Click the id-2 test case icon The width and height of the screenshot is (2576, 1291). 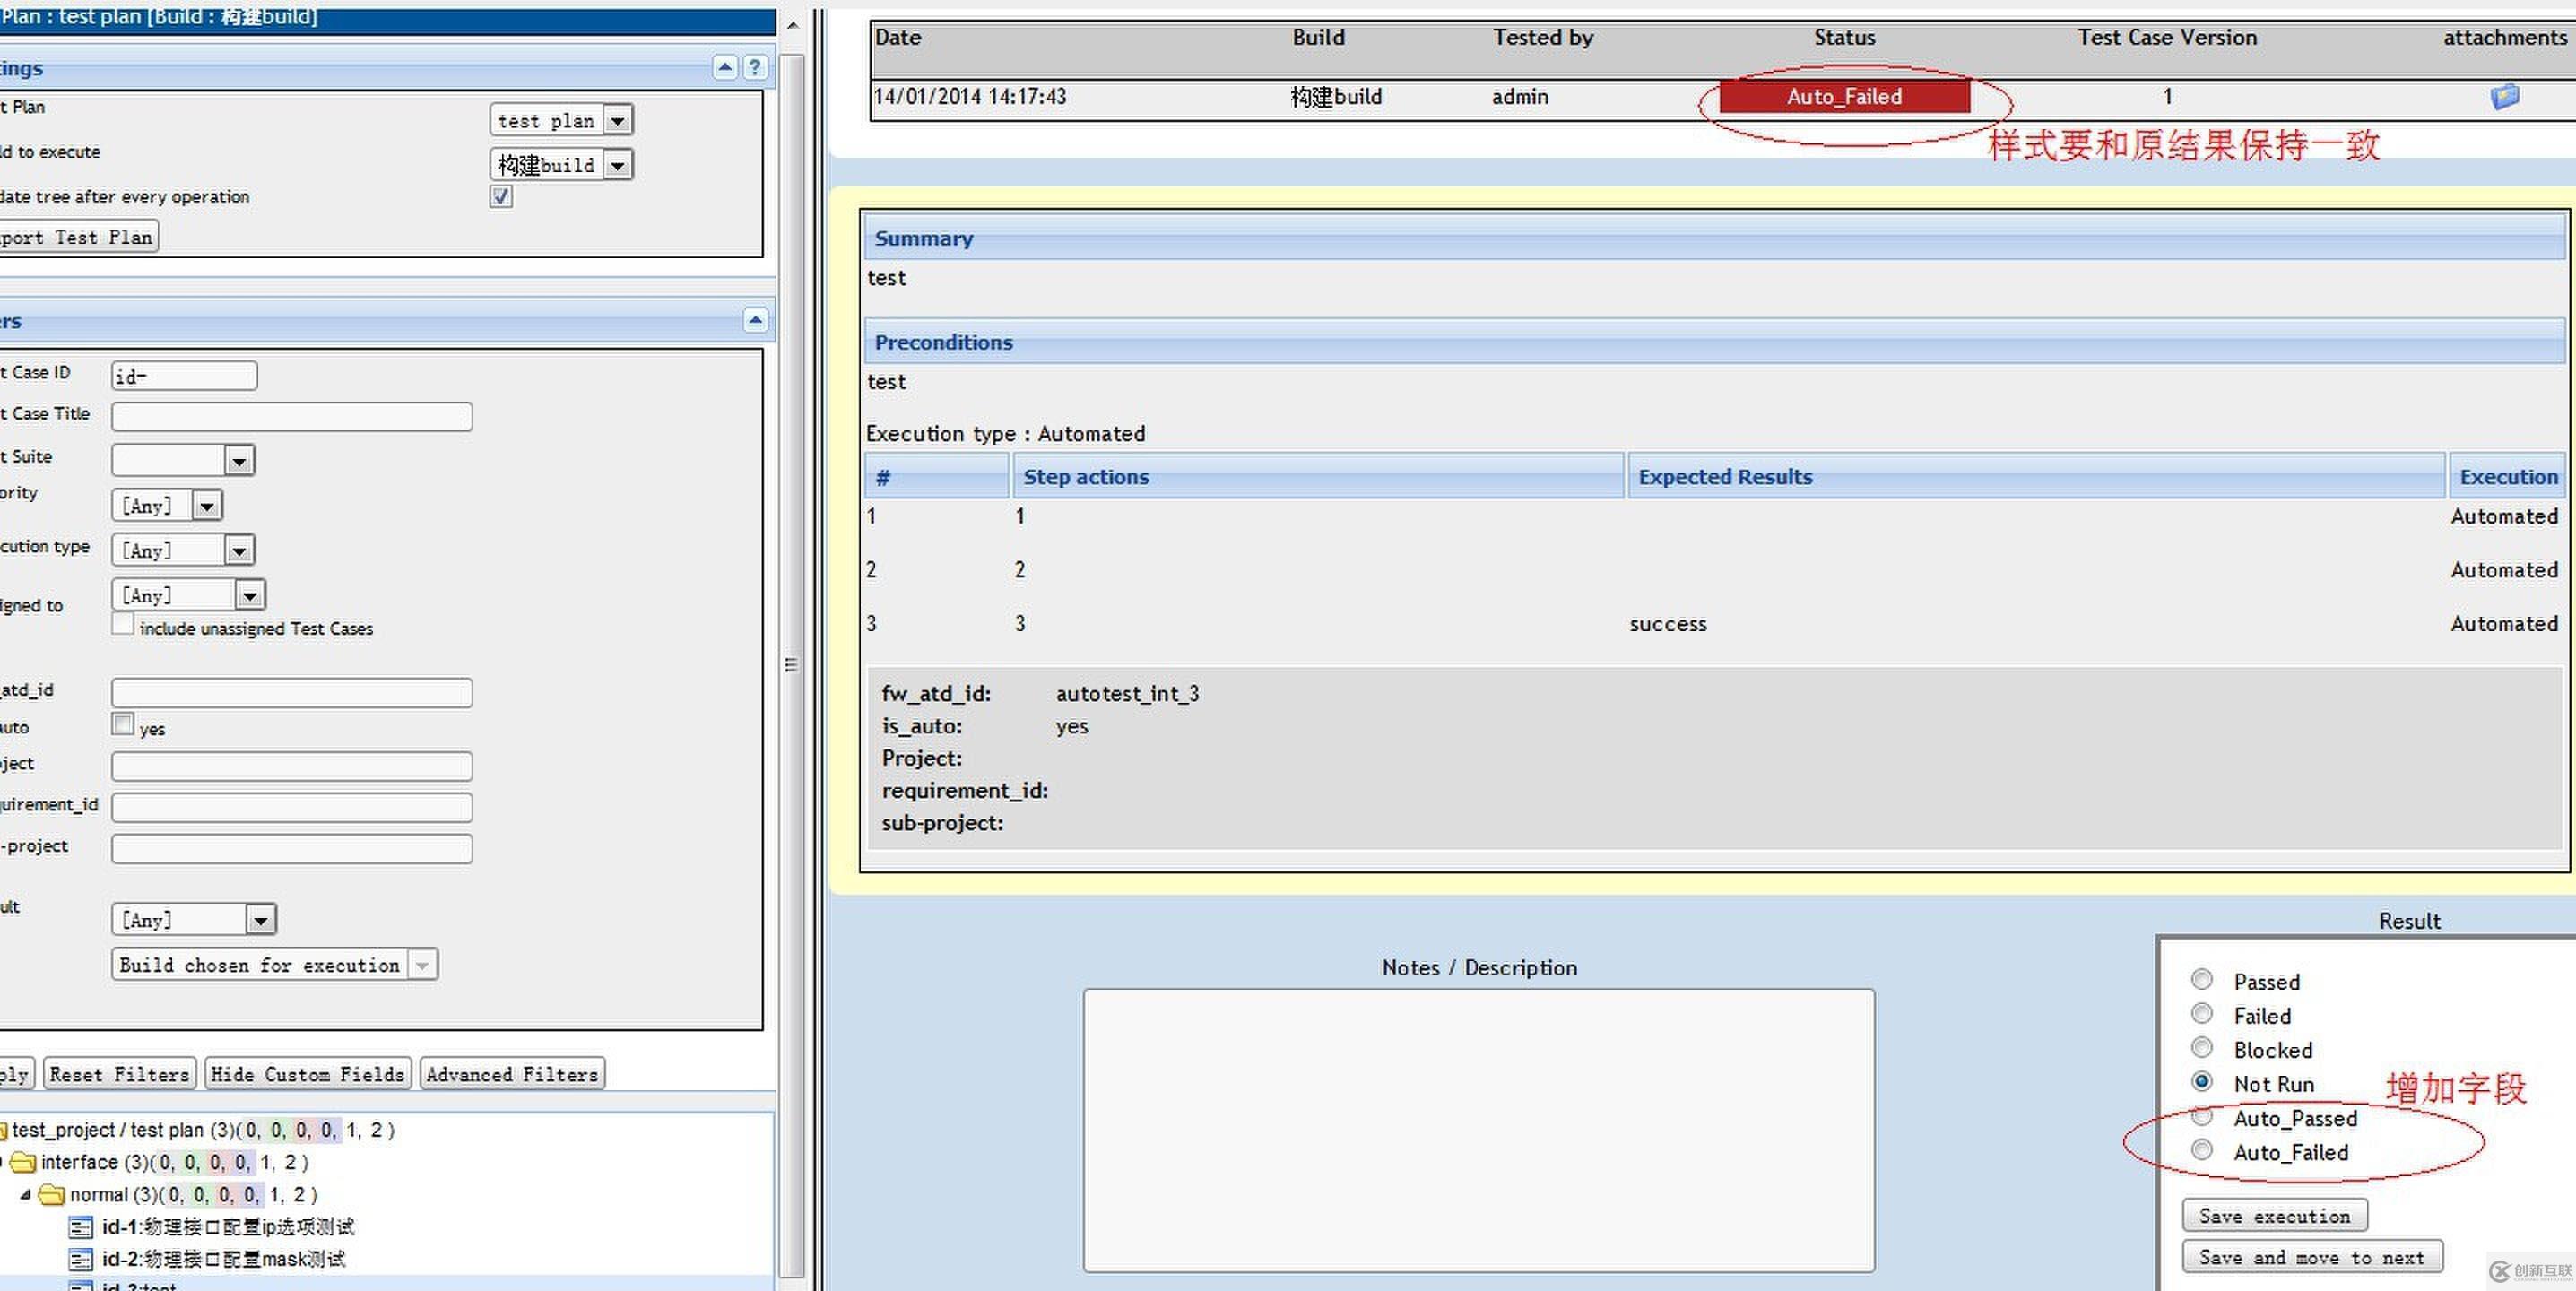tap(81, 1259)
